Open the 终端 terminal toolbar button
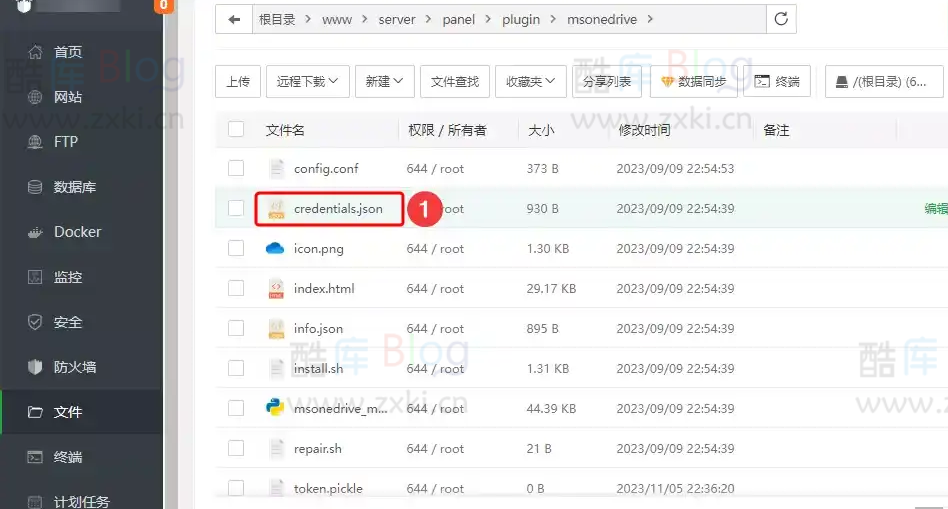 pyautogui.click(x=777, y=82)
